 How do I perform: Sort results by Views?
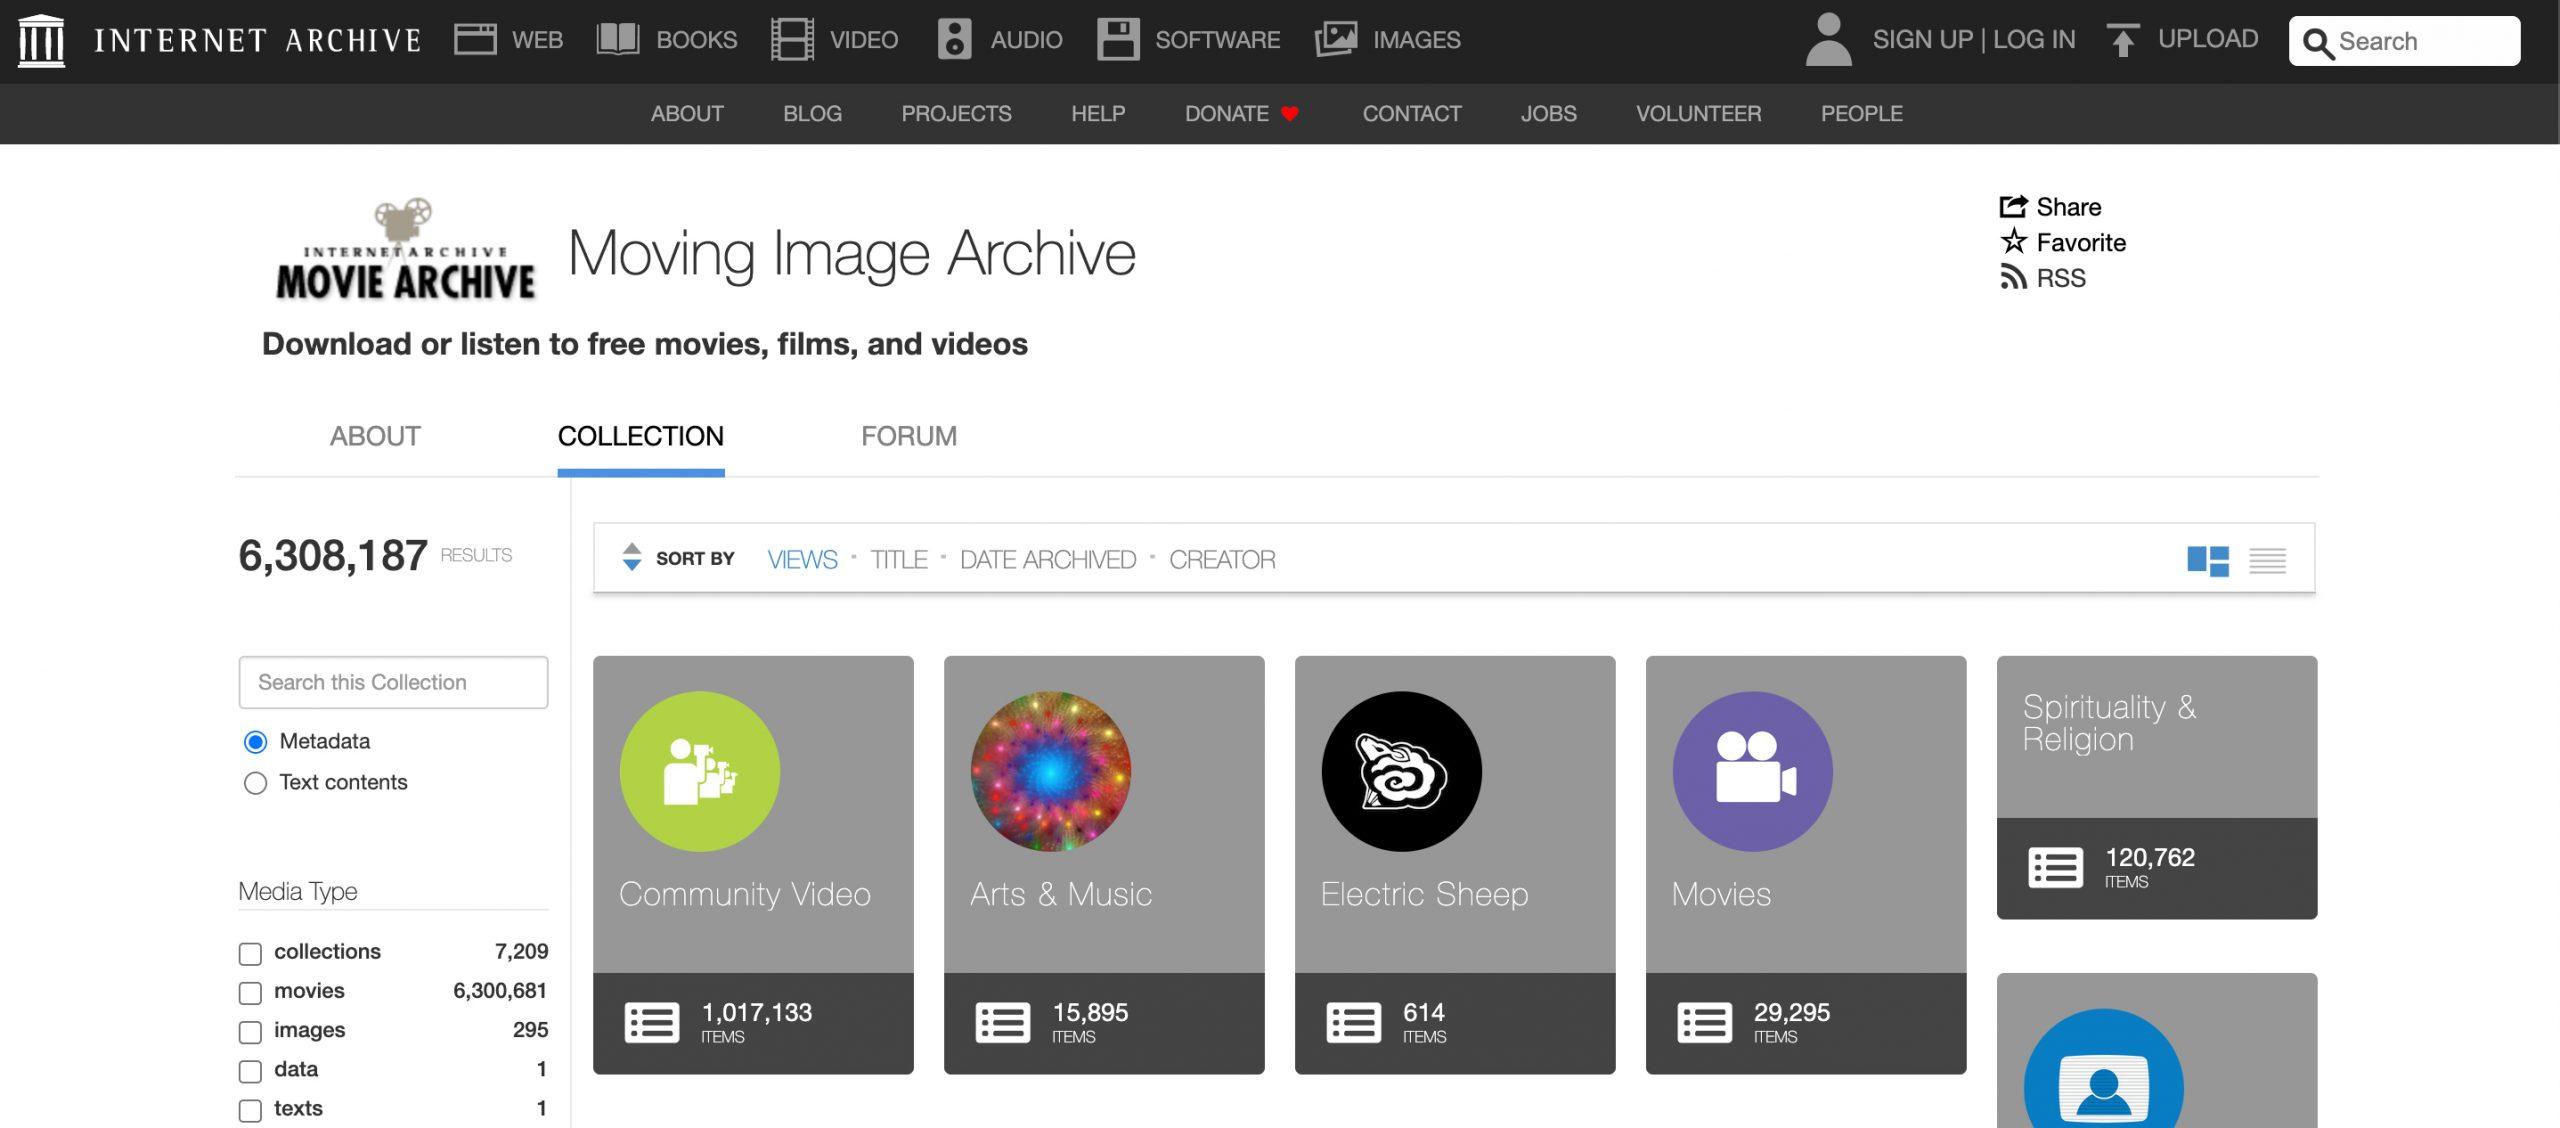tap(802, 559)
